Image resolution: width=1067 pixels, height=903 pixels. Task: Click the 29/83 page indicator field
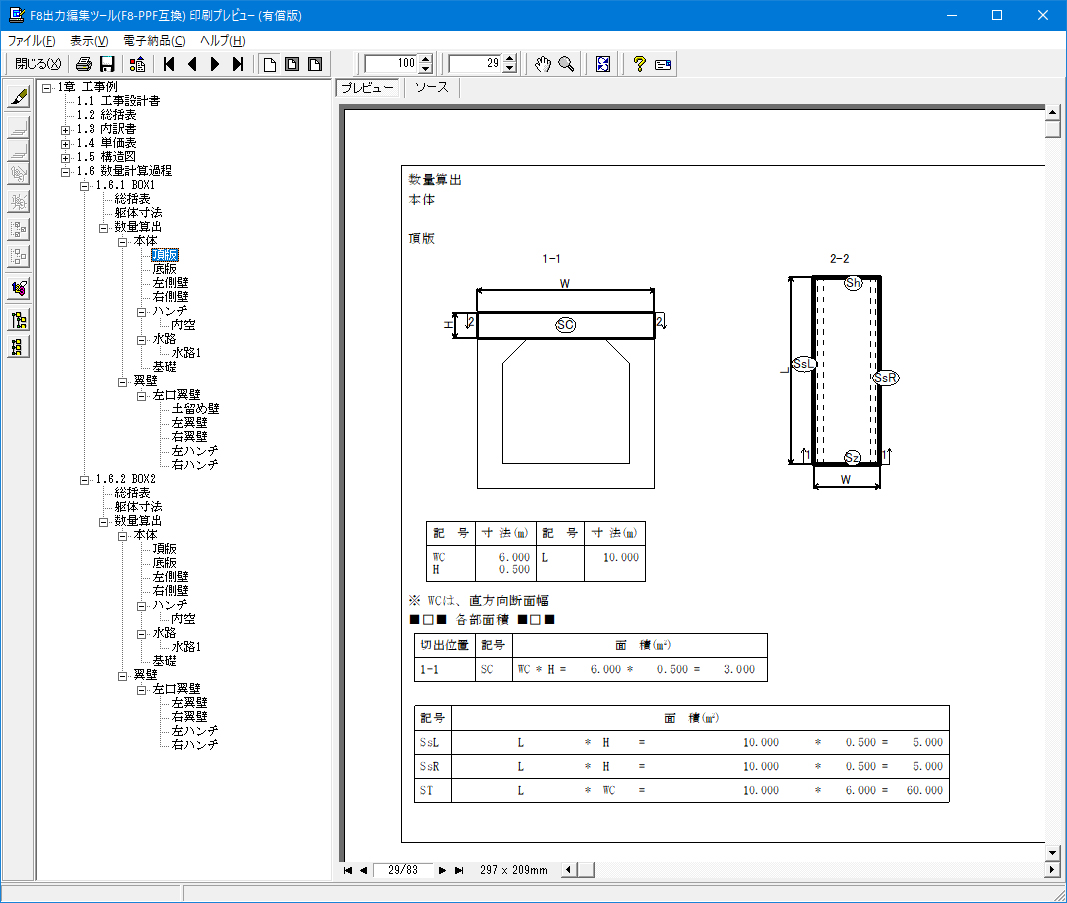coord(403,870)
